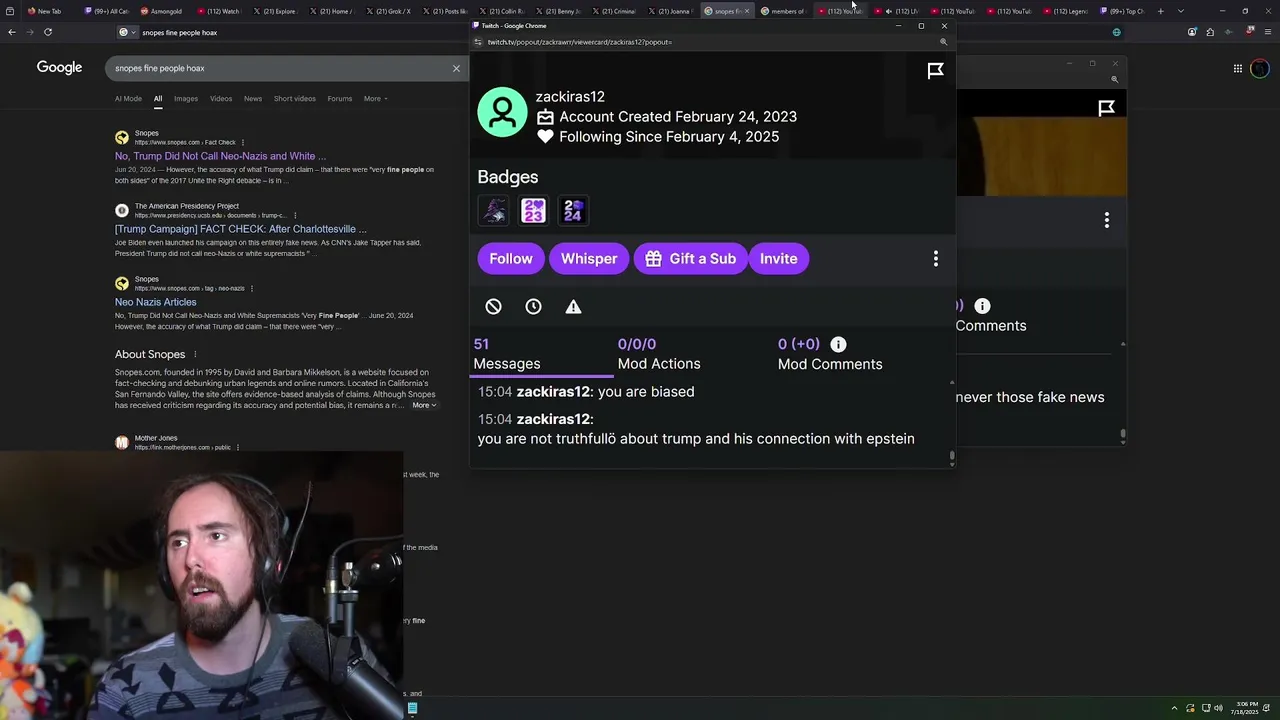Click the report flag in the rear viewer card window
This screenshot has width=1280, height=720.
[x=1106, y=108]
